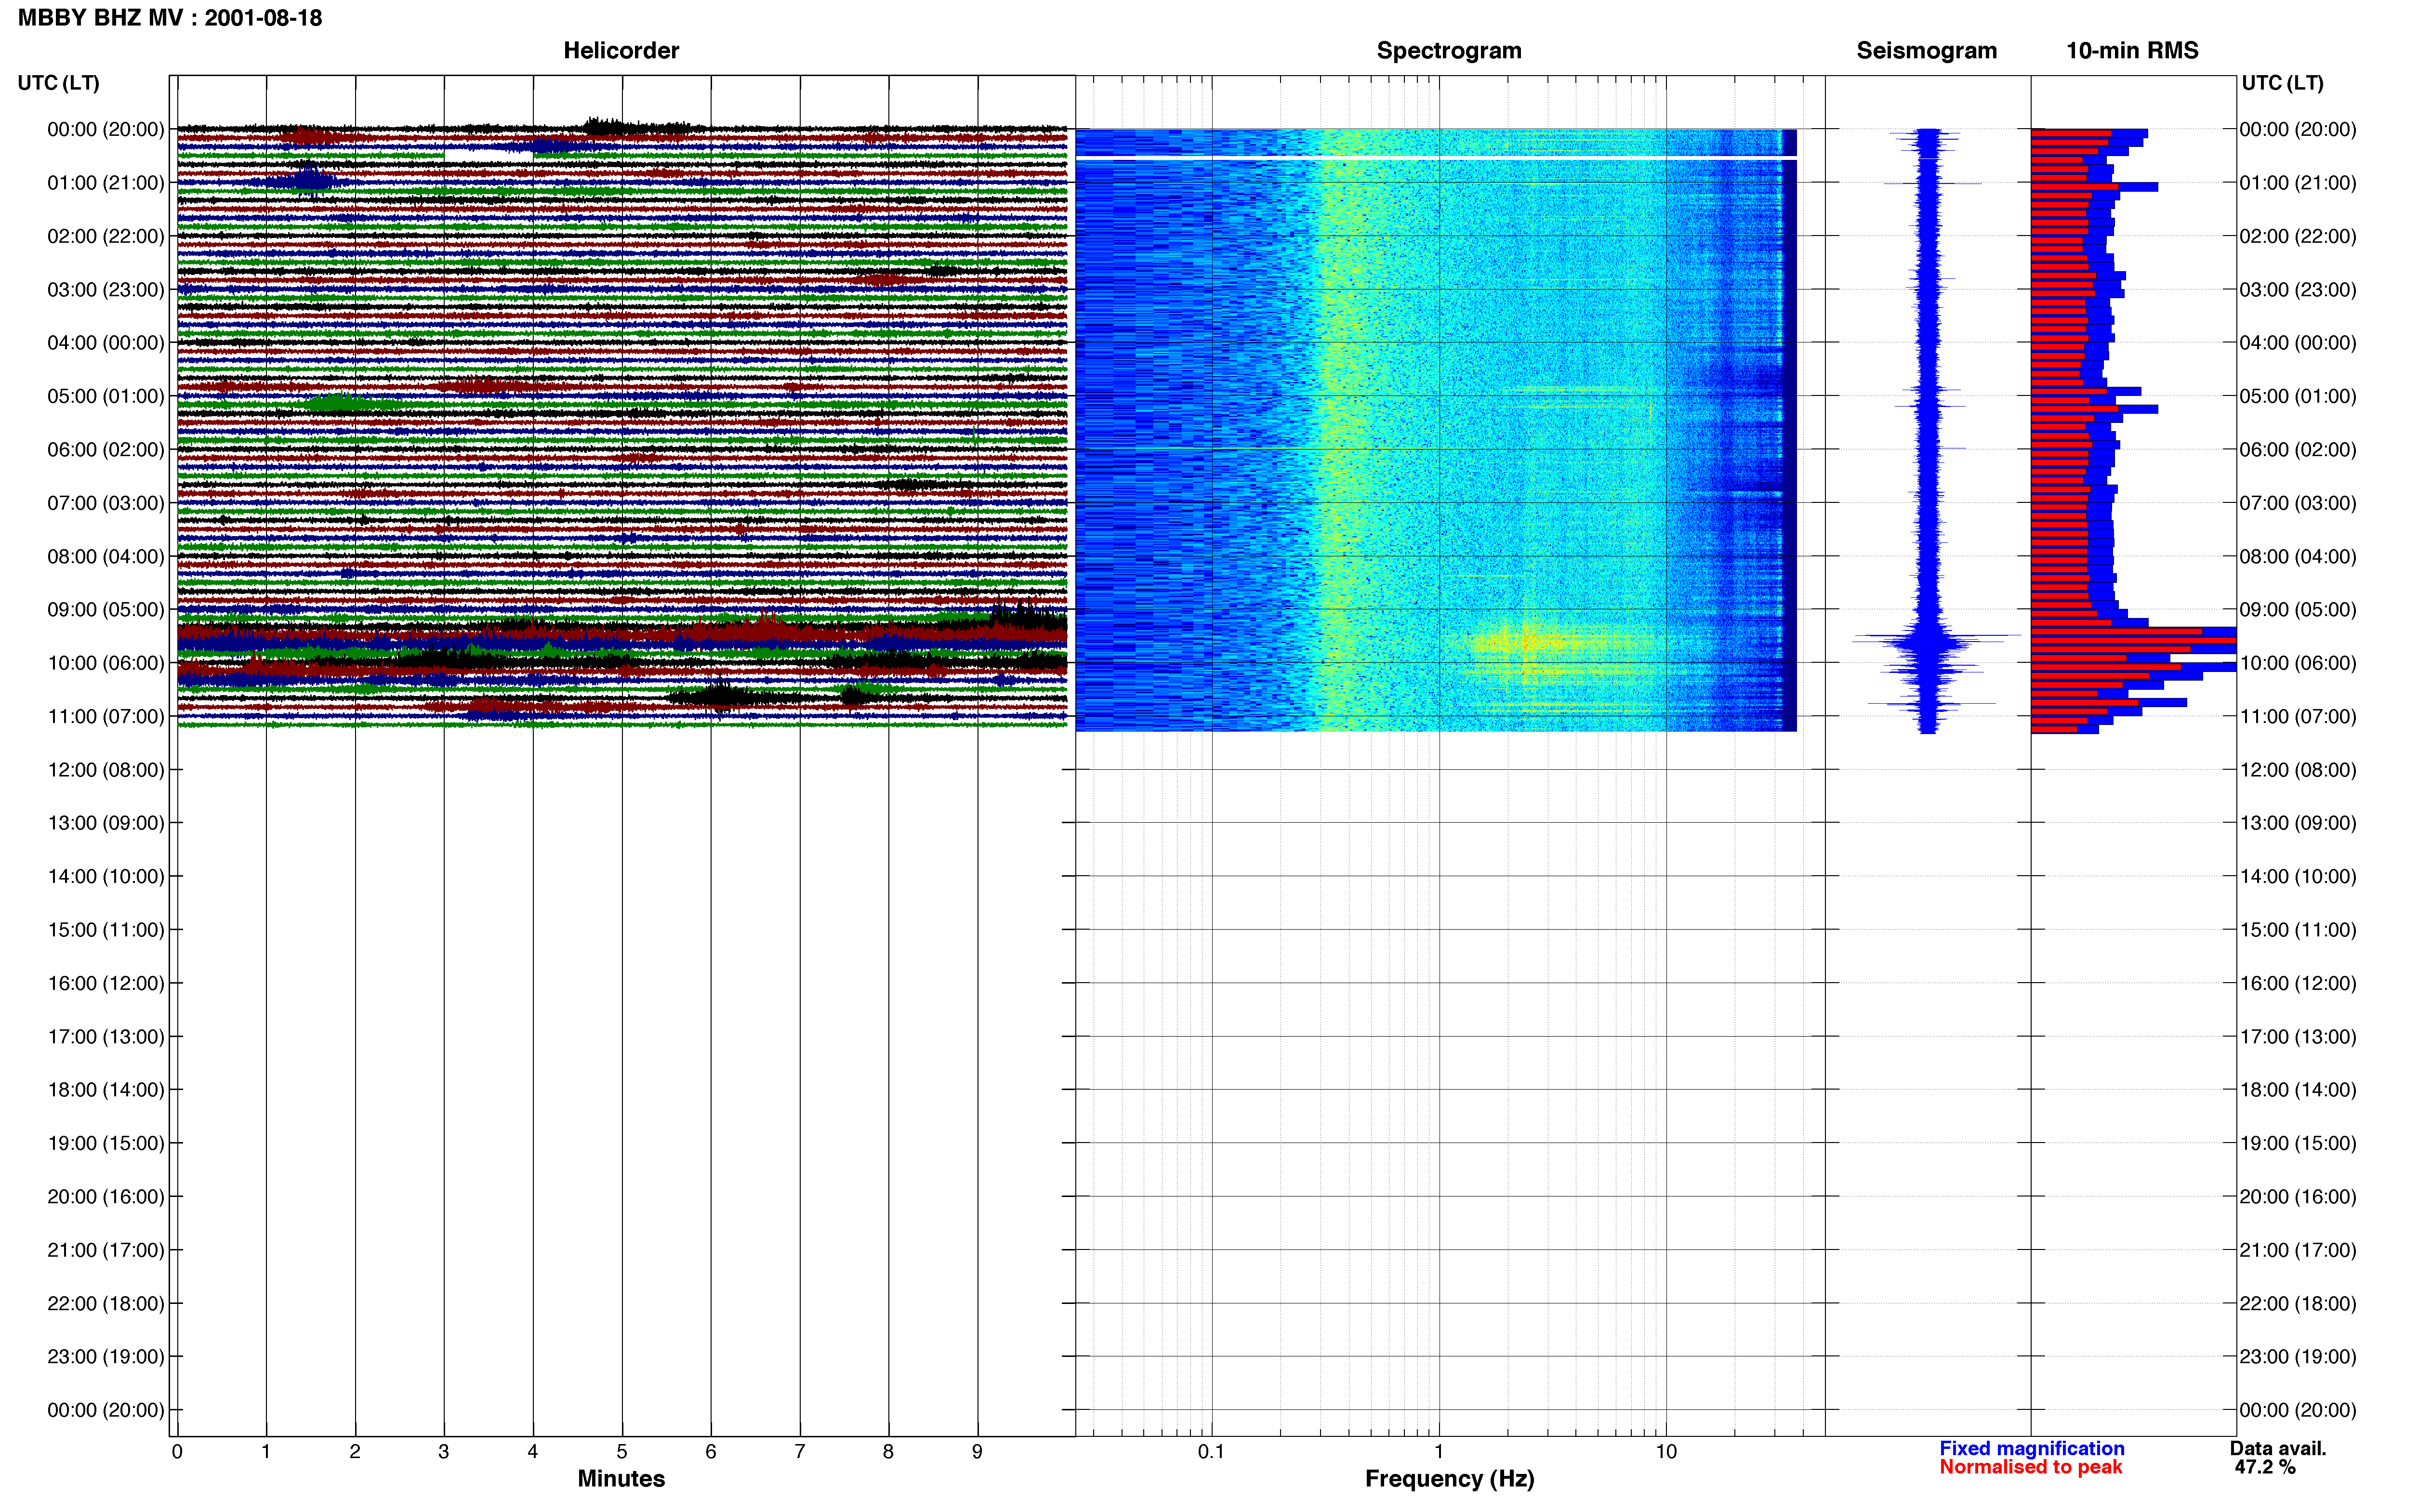Click 08:00 (04:00) on the RMS panel time axis

(2298, 557)
